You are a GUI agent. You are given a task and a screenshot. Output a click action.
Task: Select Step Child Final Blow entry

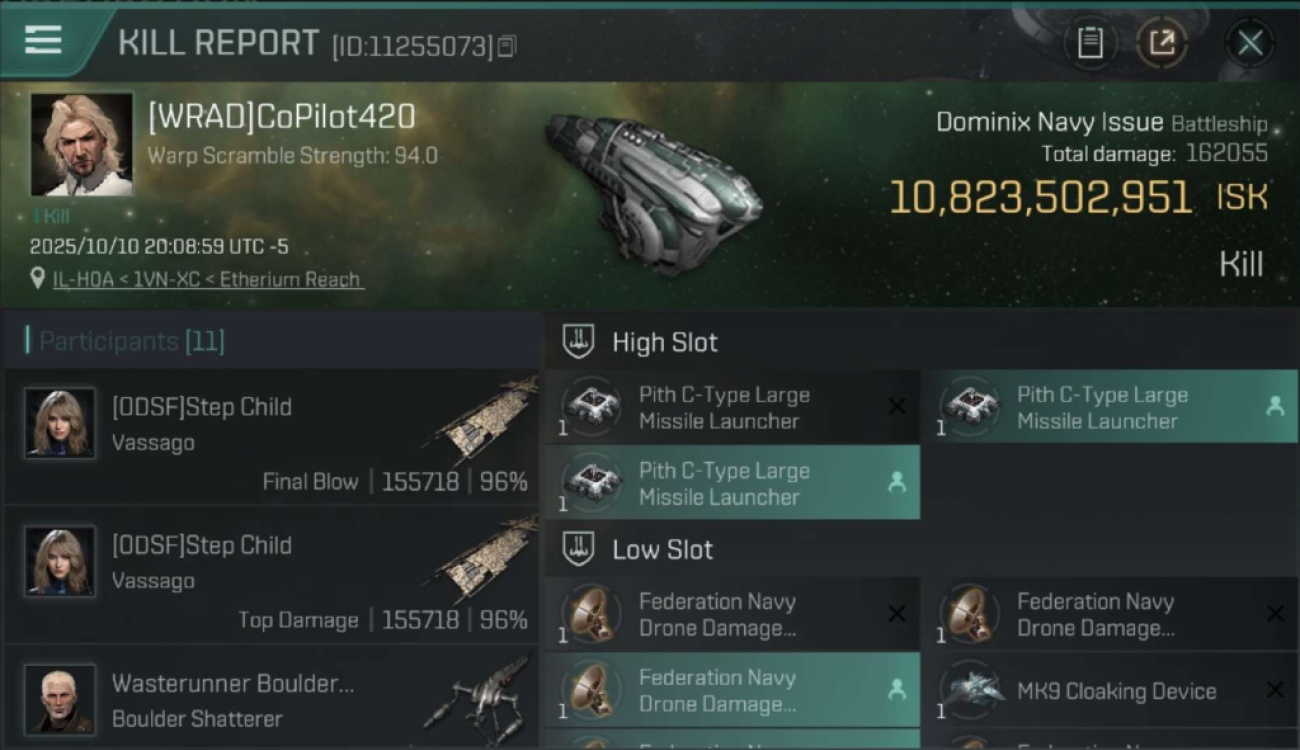[x=270, y=440]
